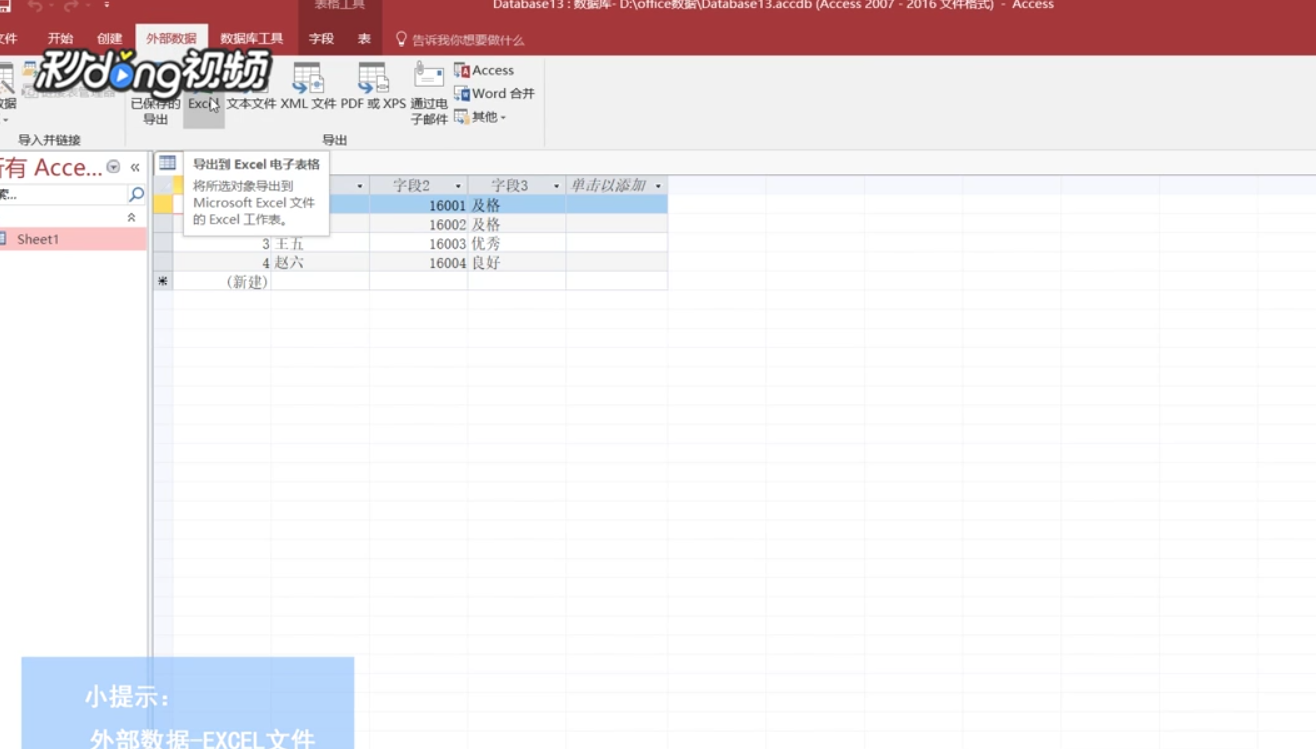The image size is (1316, 749).
Task: Click cell with value 16003
Action: pyautogui.click(x=418, y=244)
